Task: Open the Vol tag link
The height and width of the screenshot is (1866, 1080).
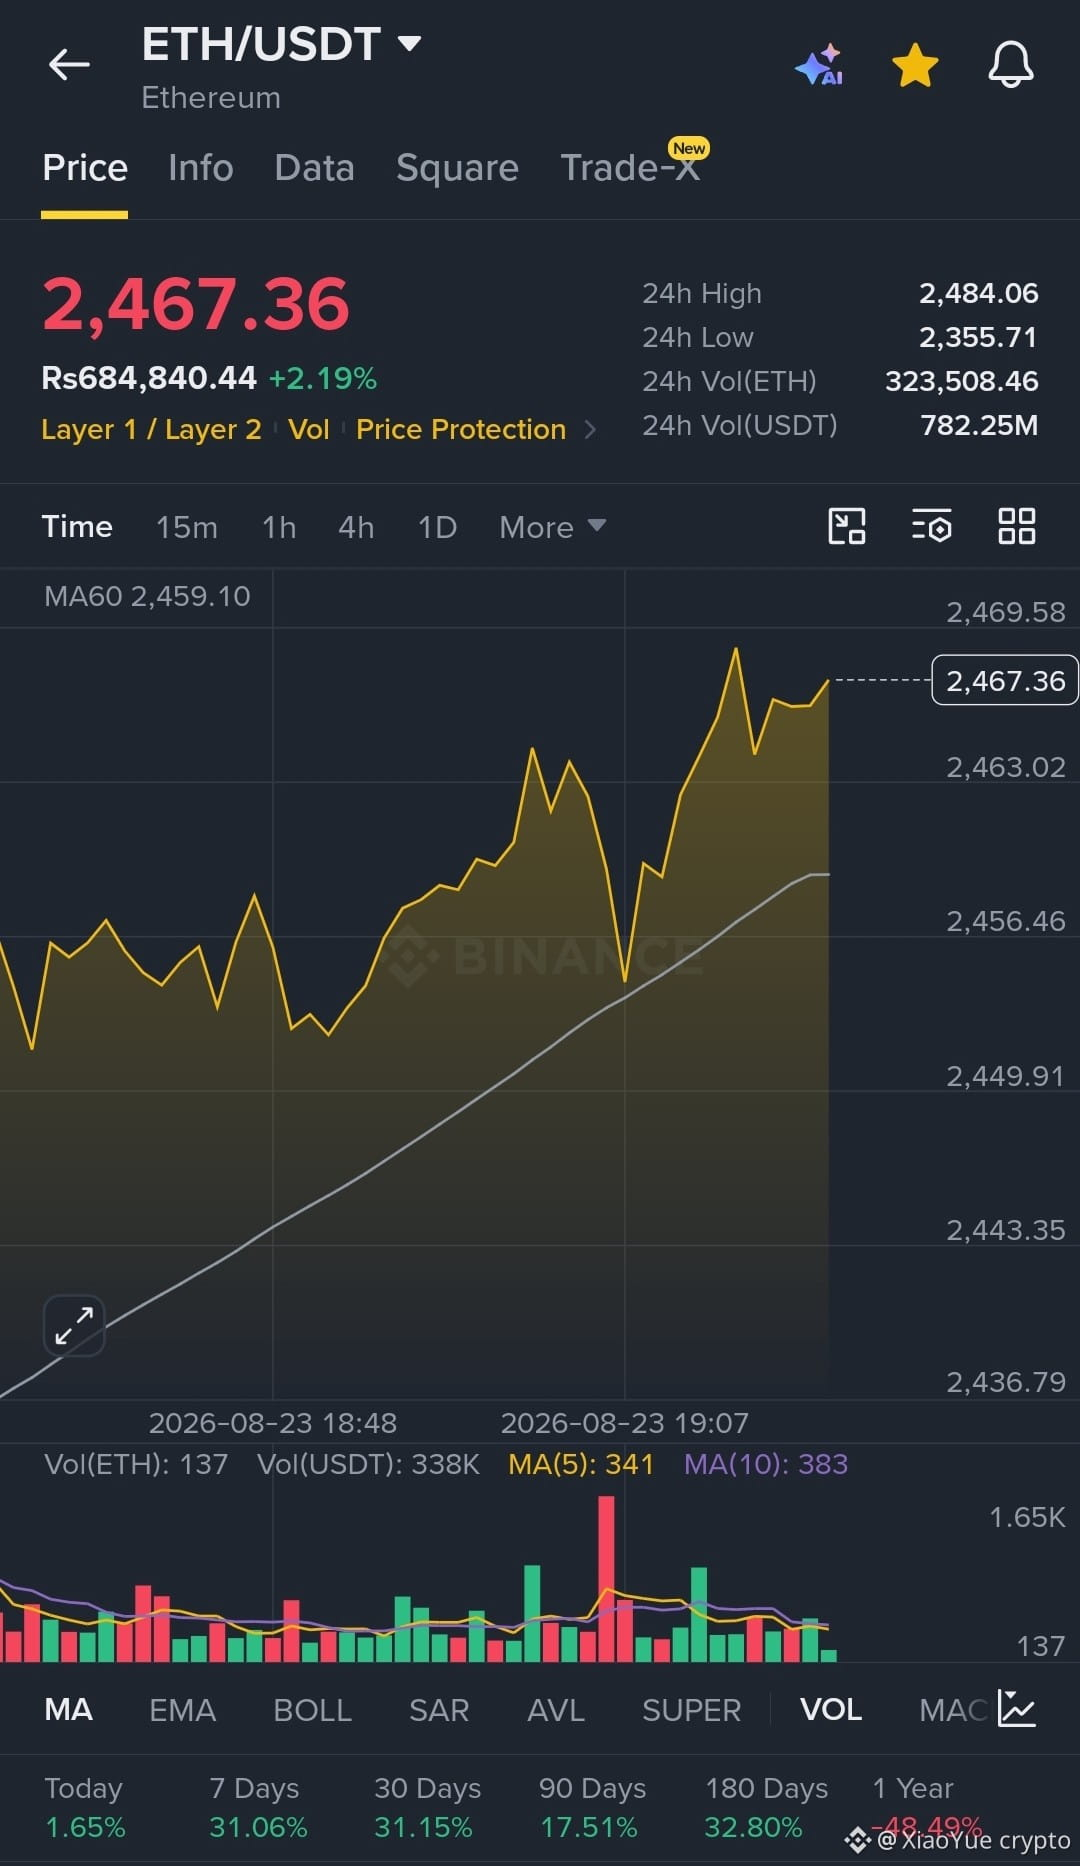Action: tap(309, 429)
